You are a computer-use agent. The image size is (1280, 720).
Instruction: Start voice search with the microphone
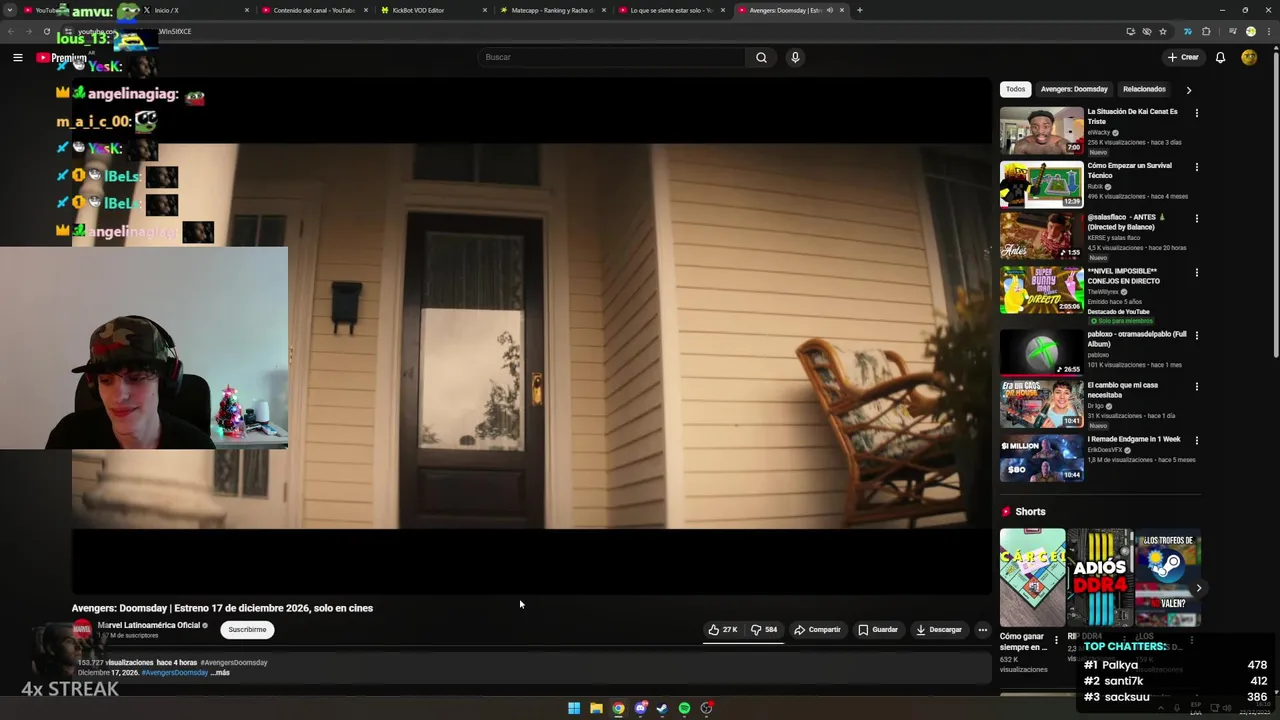795,57
